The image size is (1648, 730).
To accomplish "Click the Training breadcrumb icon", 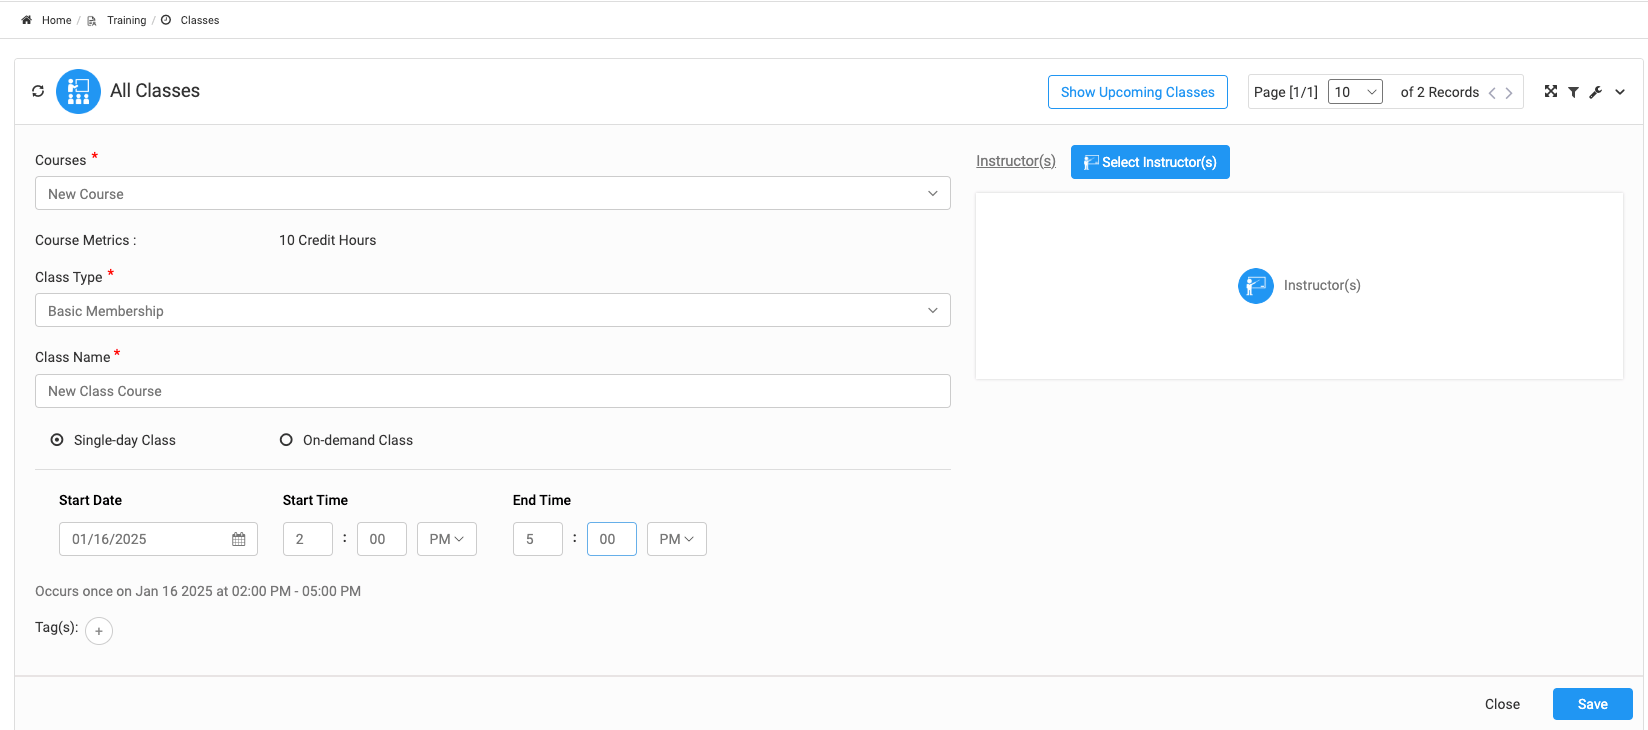I will coord(92,20).
